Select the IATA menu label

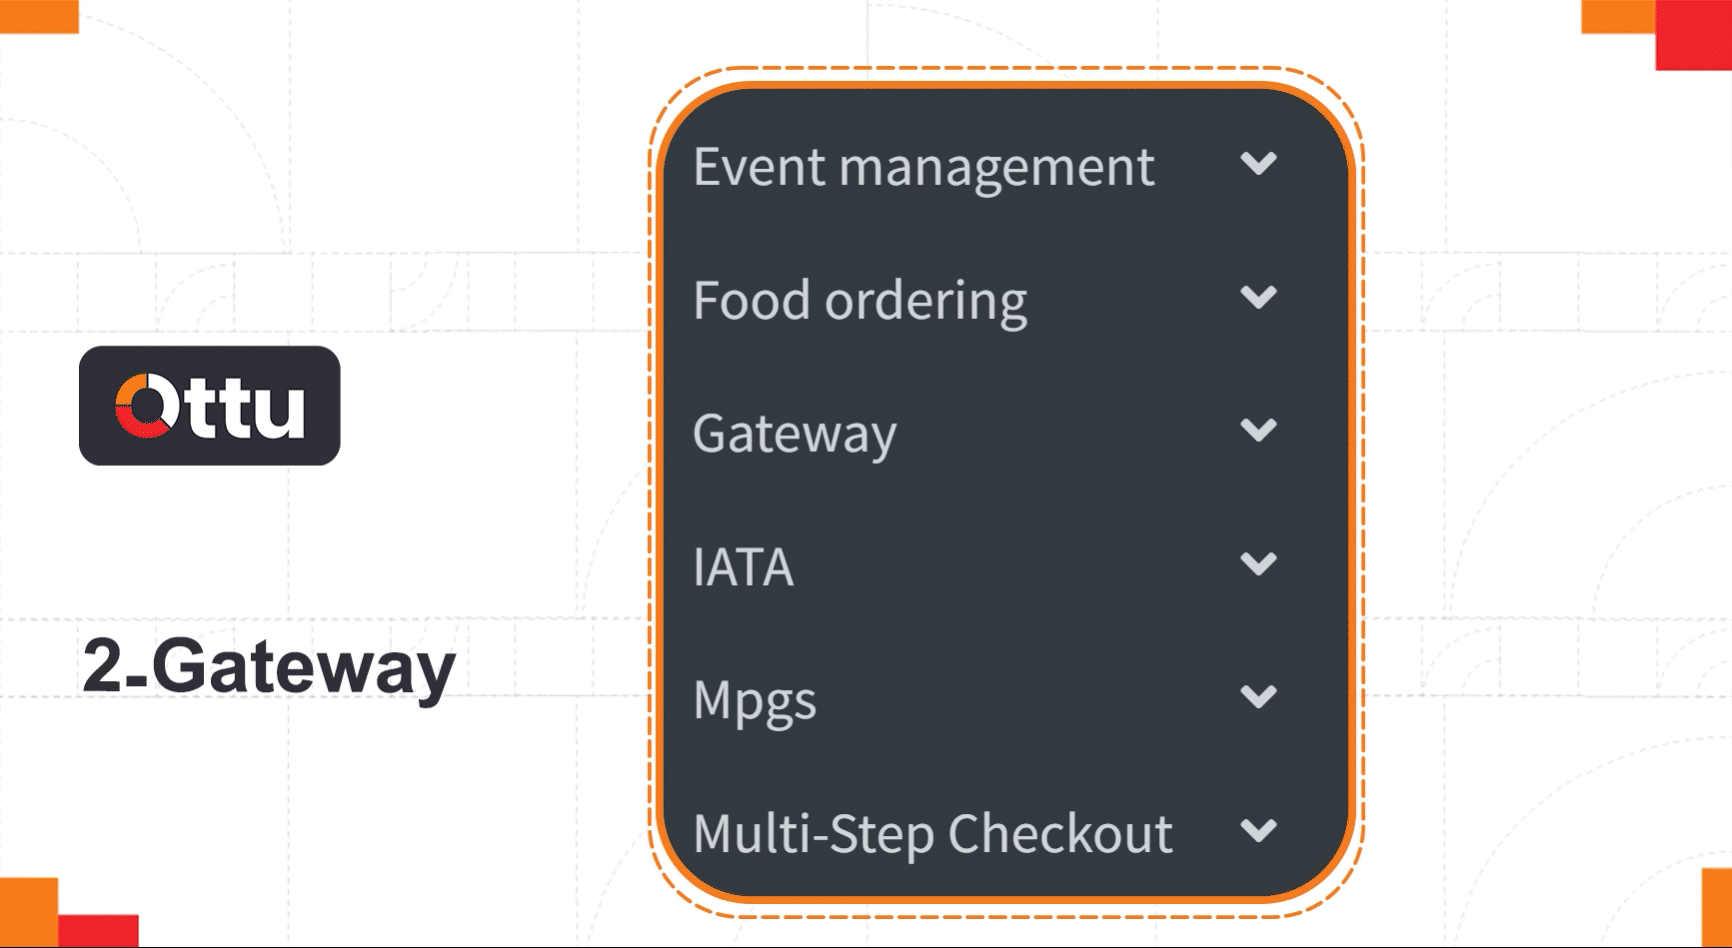click(743, 567)
